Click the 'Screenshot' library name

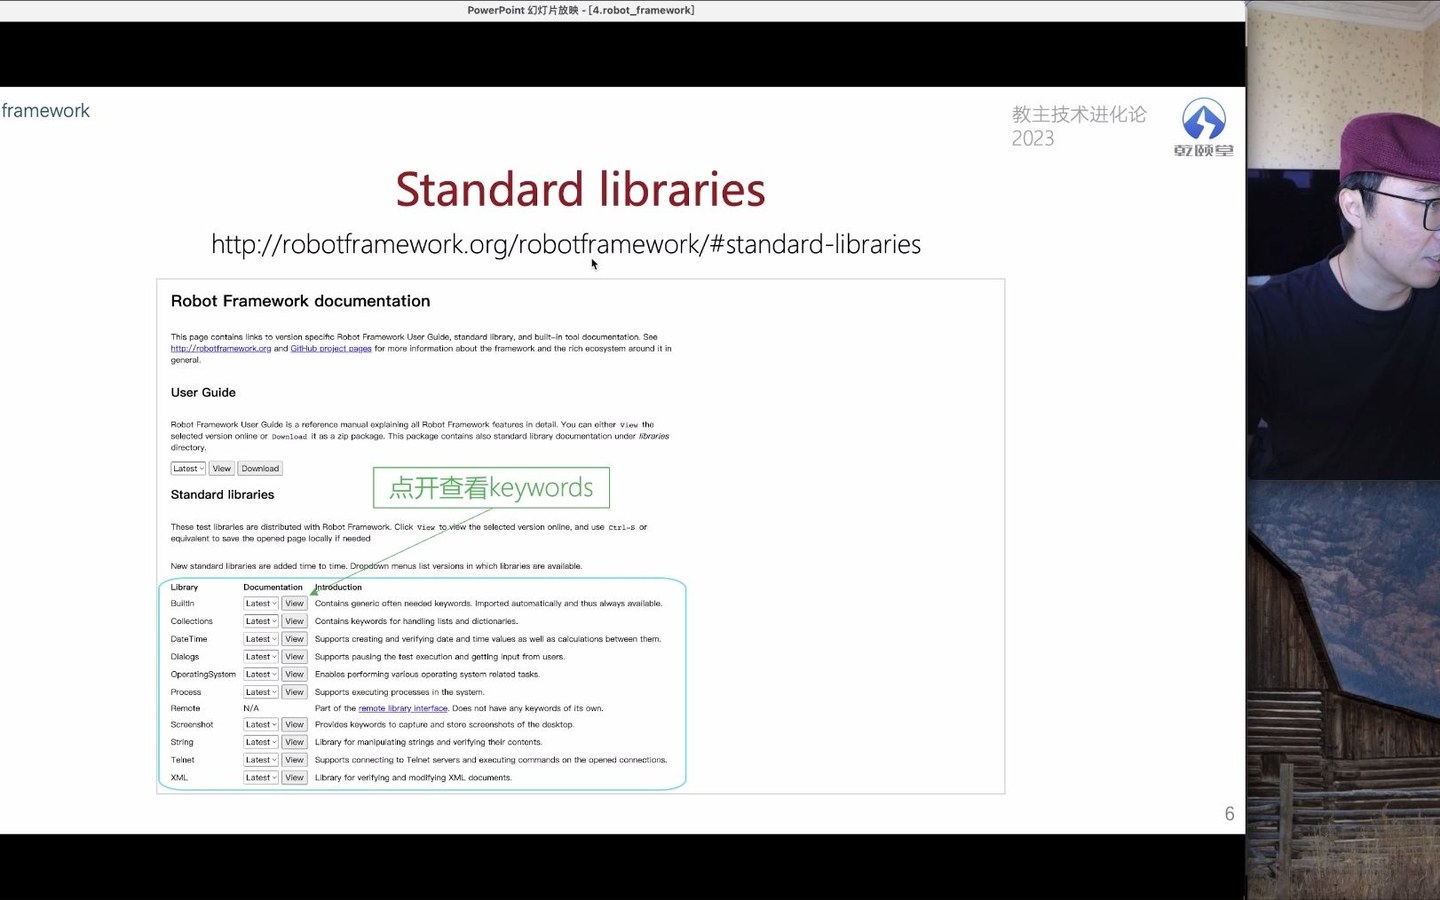coord(192,725)
